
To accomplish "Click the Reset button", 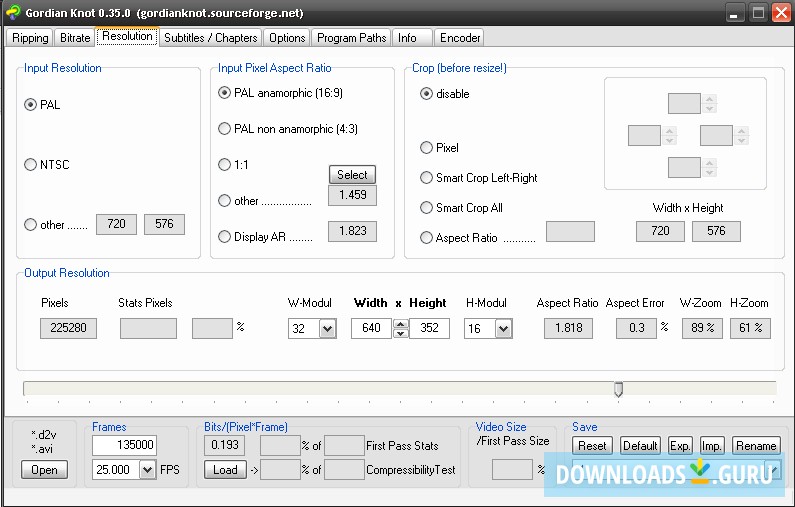I will (592, 446).
